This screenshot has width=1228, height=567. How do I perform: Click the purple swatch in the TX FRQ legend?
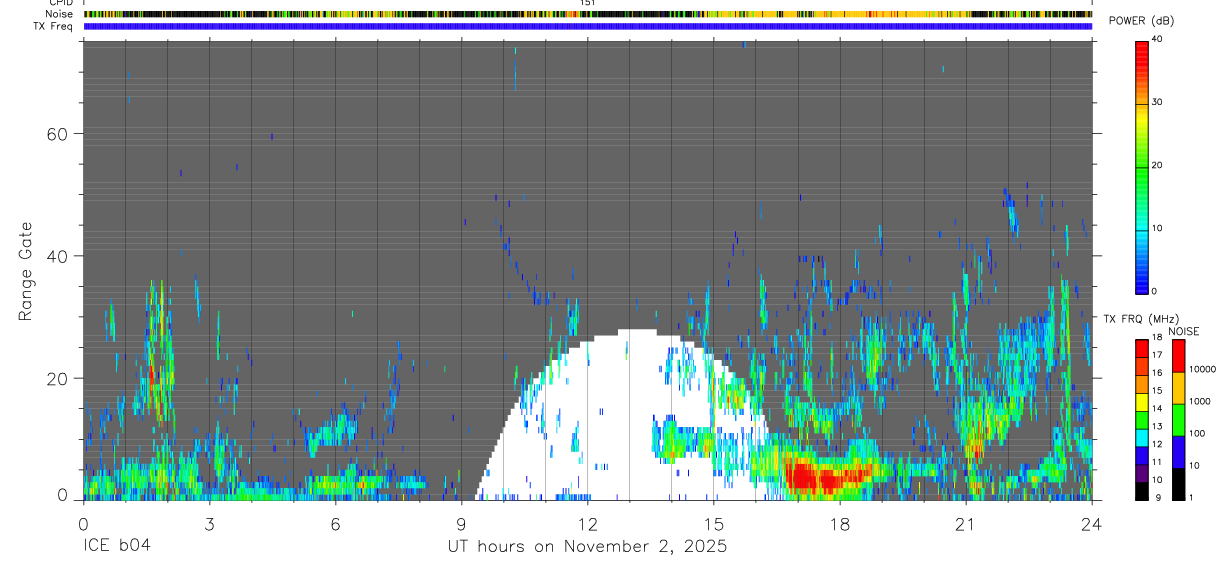click(1142, 473)
